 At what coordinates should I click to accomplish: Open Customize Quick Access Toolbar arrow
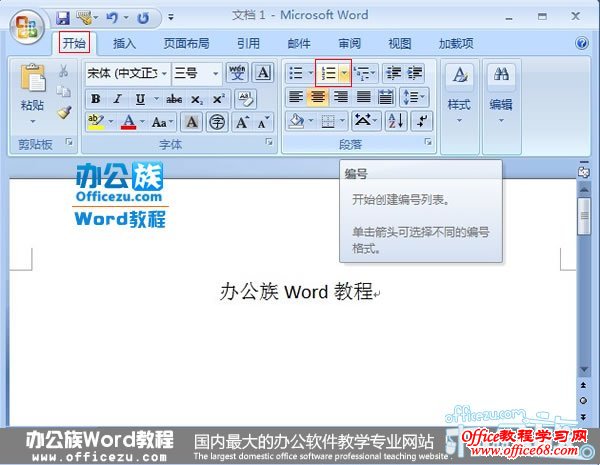tap(171, 17)
